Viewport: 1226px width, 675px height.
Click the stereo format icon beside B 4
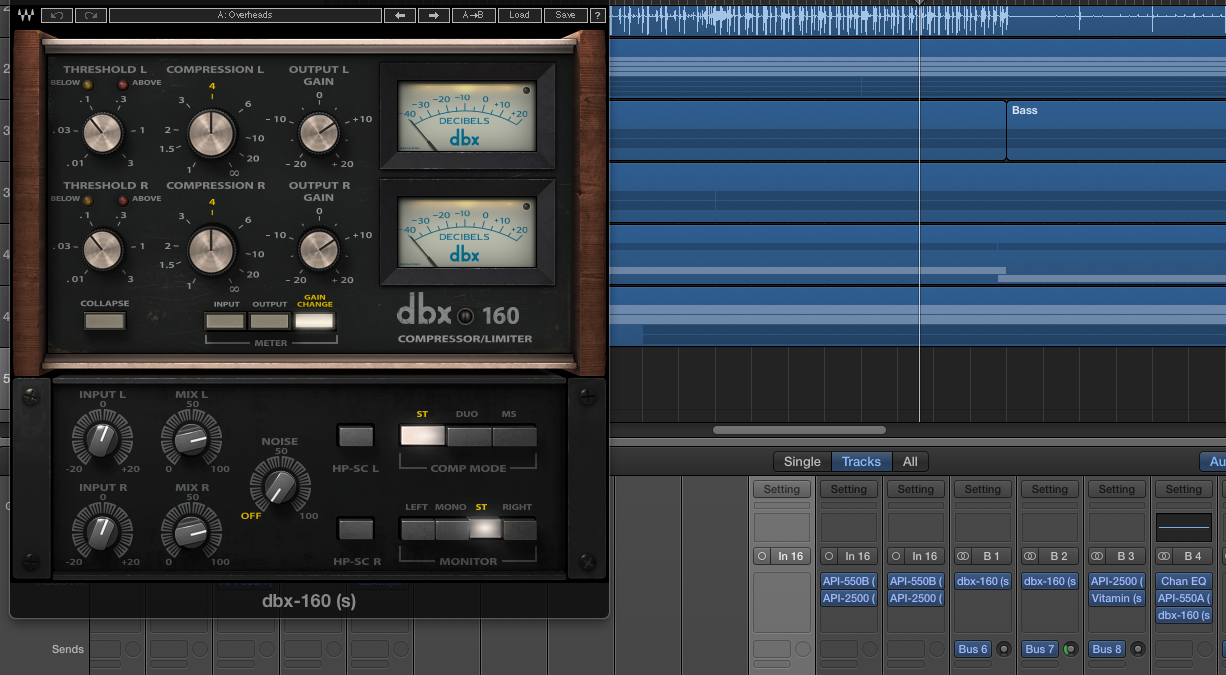click(x=1164, y=556)
